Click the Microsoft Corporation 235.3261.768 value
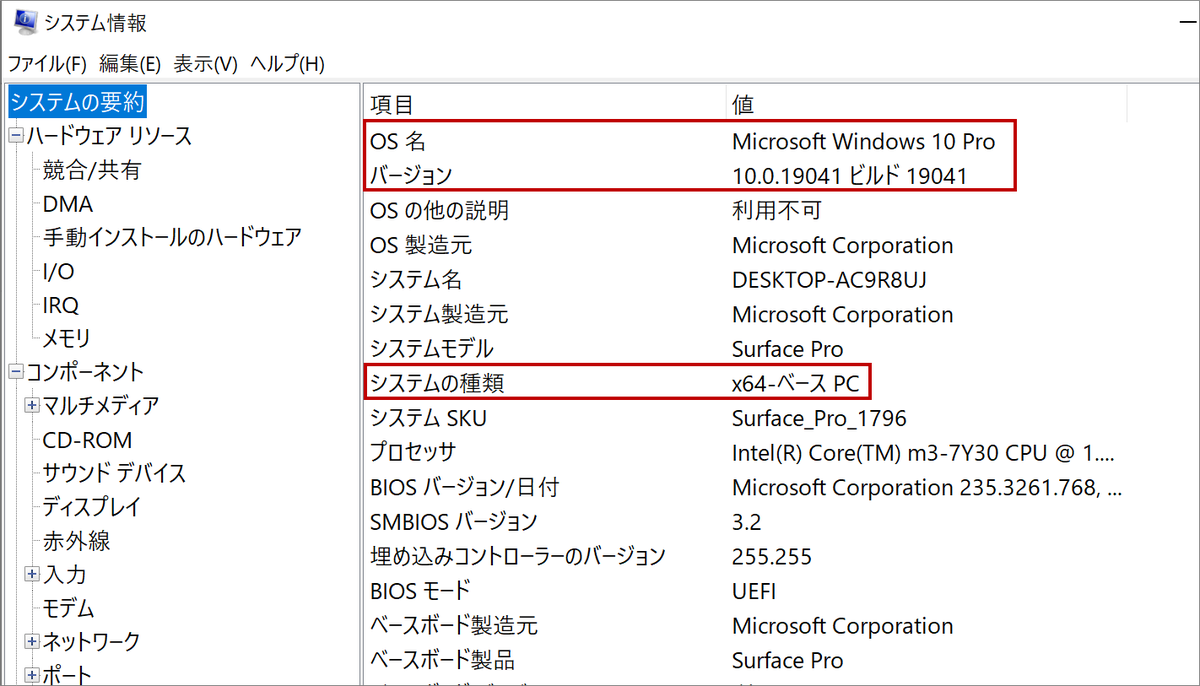This screenshot has height=686, width=1200. point(927,487)
